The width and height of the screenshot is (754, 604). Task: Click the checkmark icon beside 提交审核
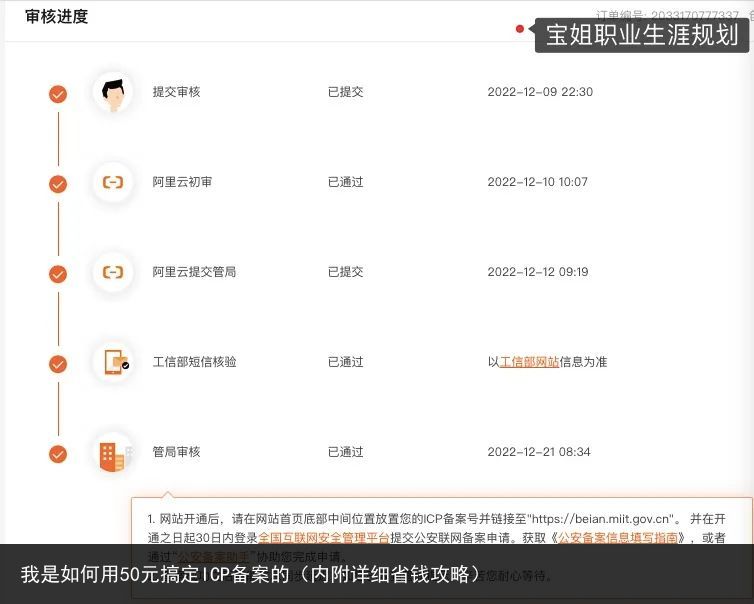click(x=58, y=94)
